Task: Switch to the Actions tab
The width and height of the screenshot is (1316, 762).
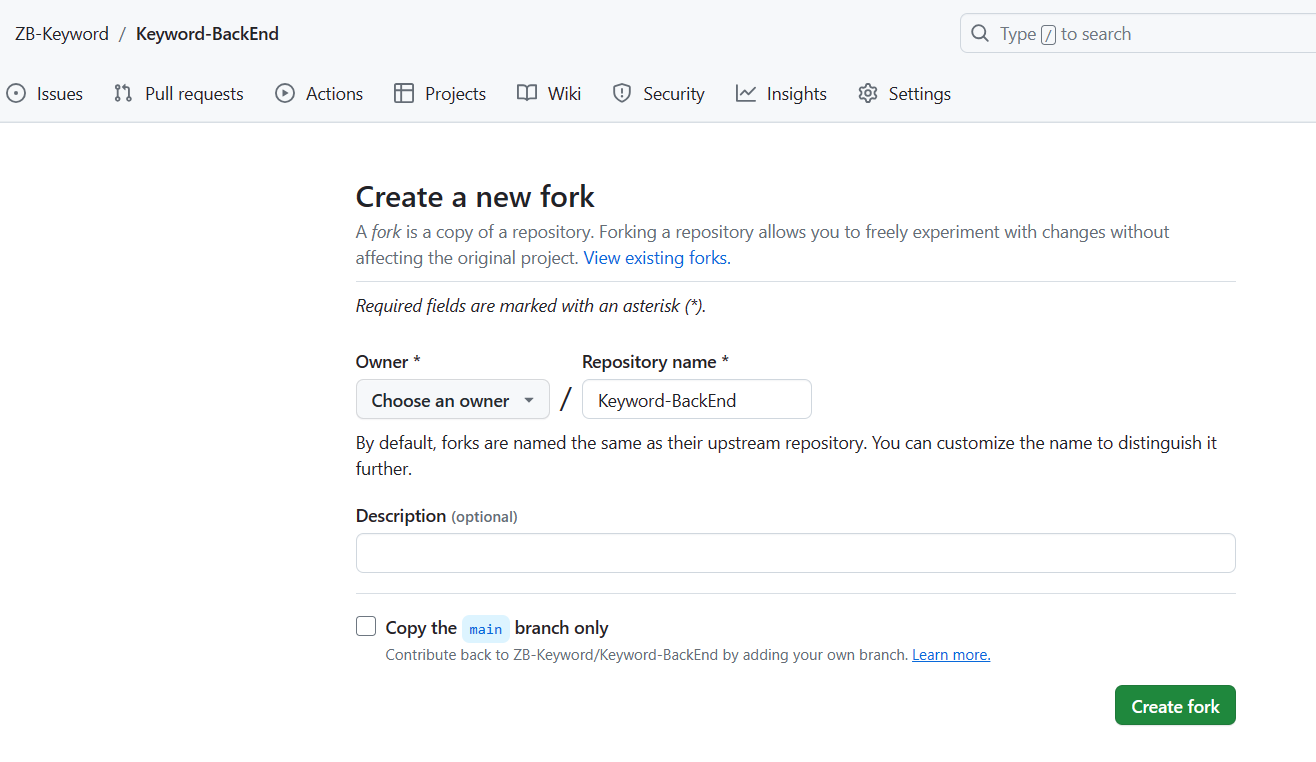Action: tap(320, 93)
